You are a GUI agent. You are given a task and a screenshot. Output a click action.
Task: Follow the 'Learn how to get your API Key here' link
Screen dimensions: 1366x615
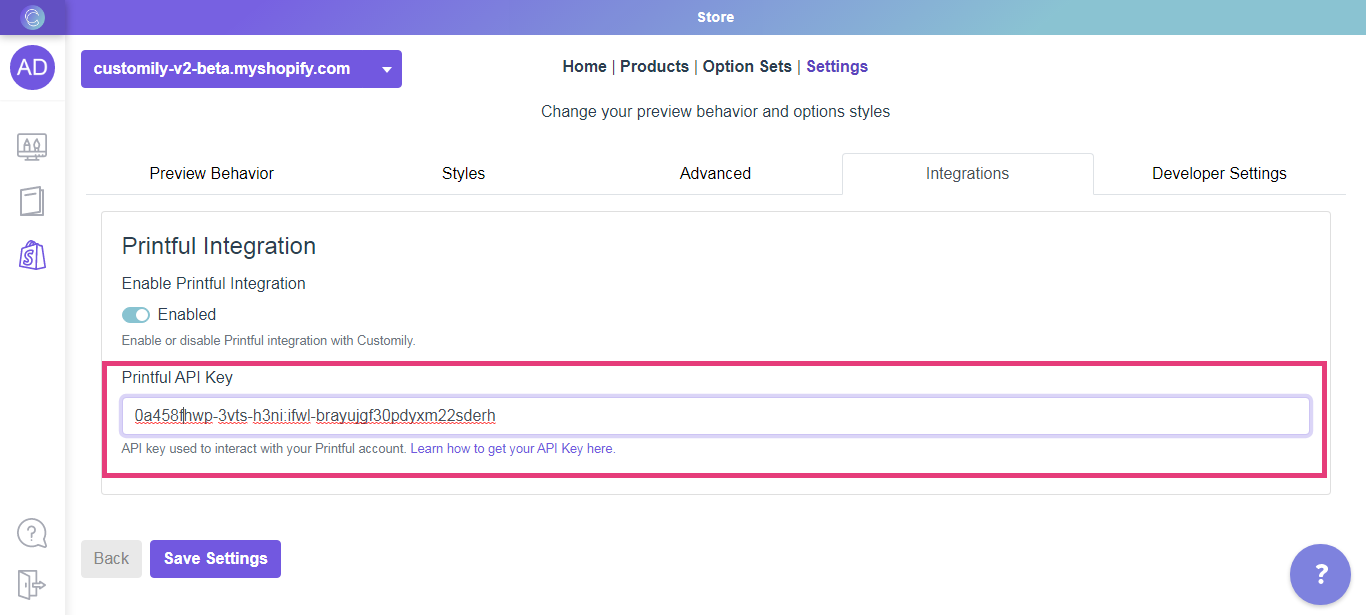point(513,449)
